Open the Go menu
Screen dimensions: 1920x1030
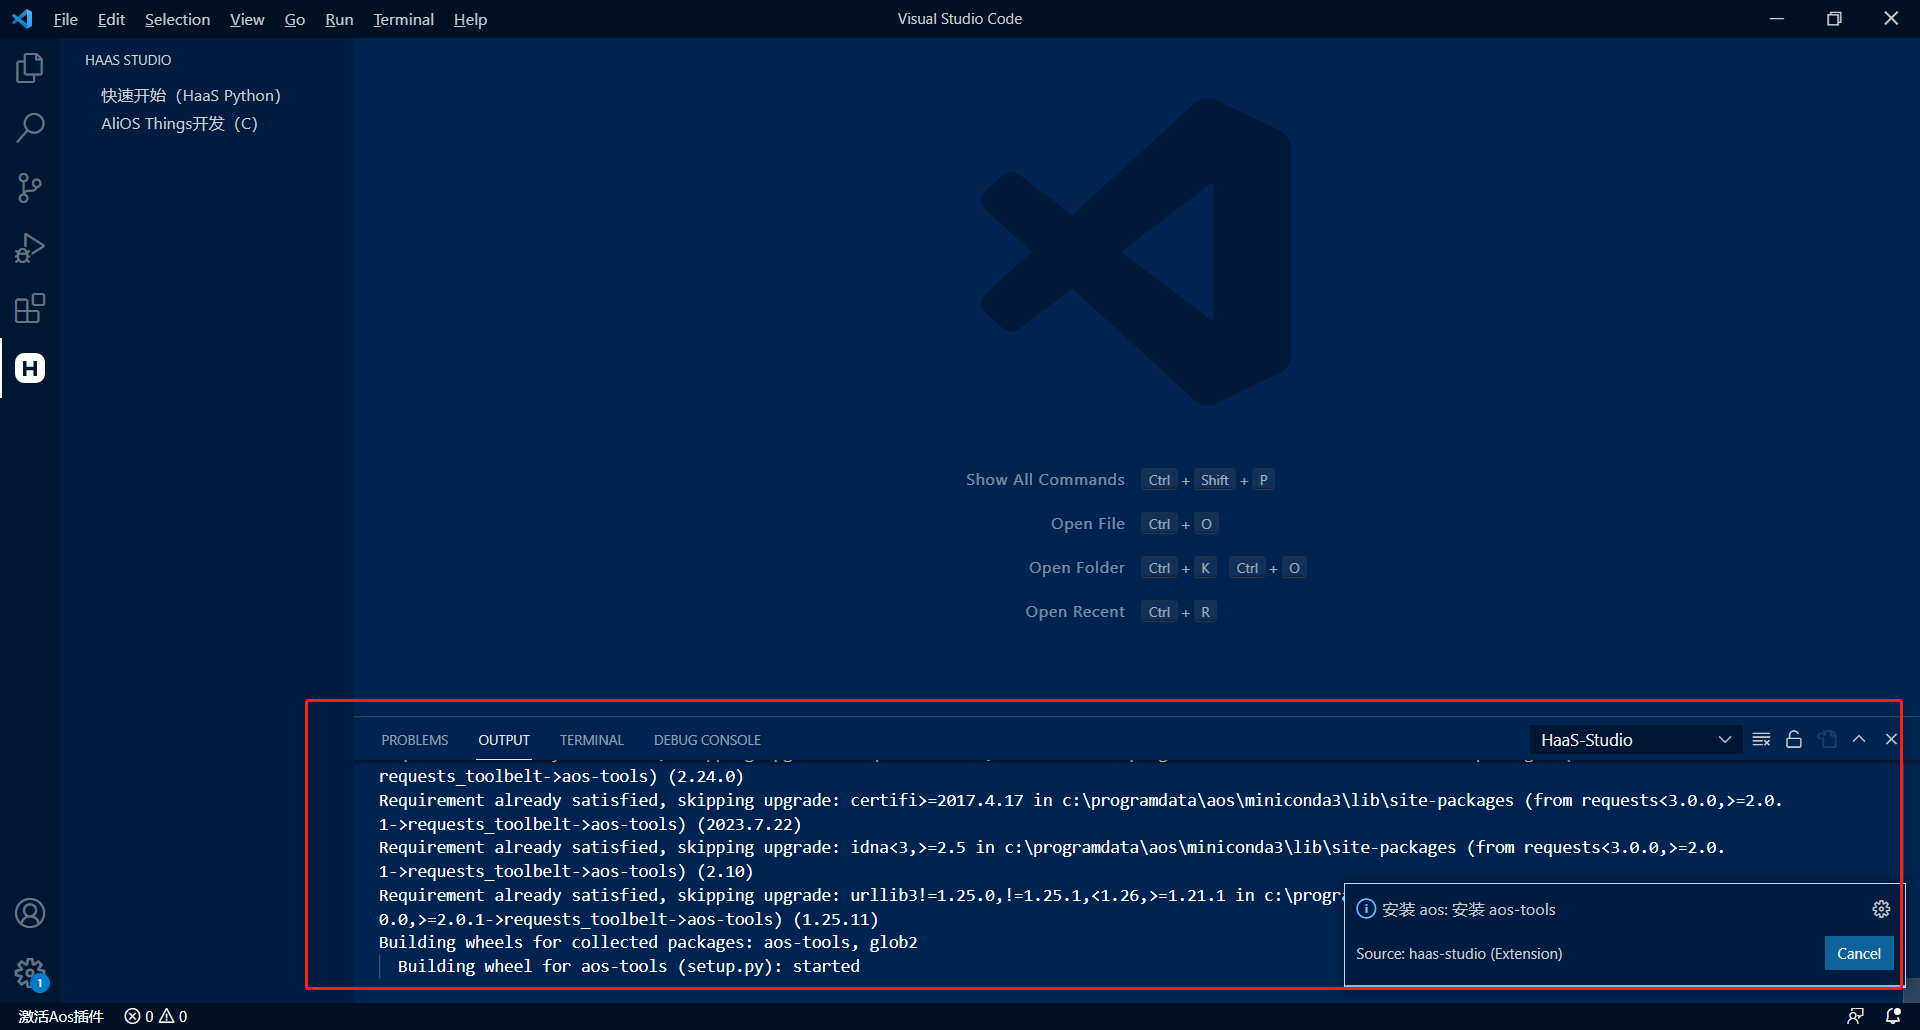[x=295, y=19]
